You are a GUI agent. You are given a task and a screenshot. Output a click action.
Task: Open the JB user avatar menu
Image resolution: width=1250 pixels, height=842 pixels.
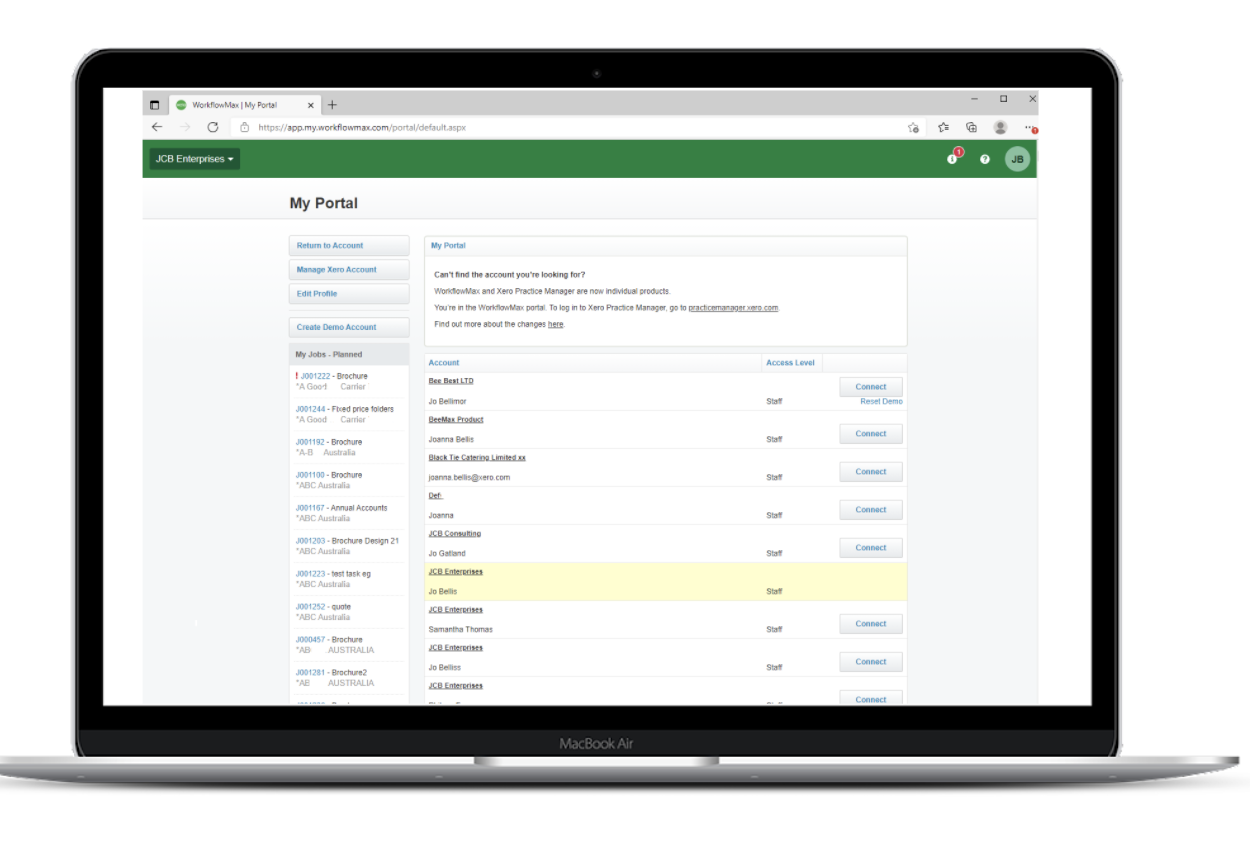point(1017,159)
